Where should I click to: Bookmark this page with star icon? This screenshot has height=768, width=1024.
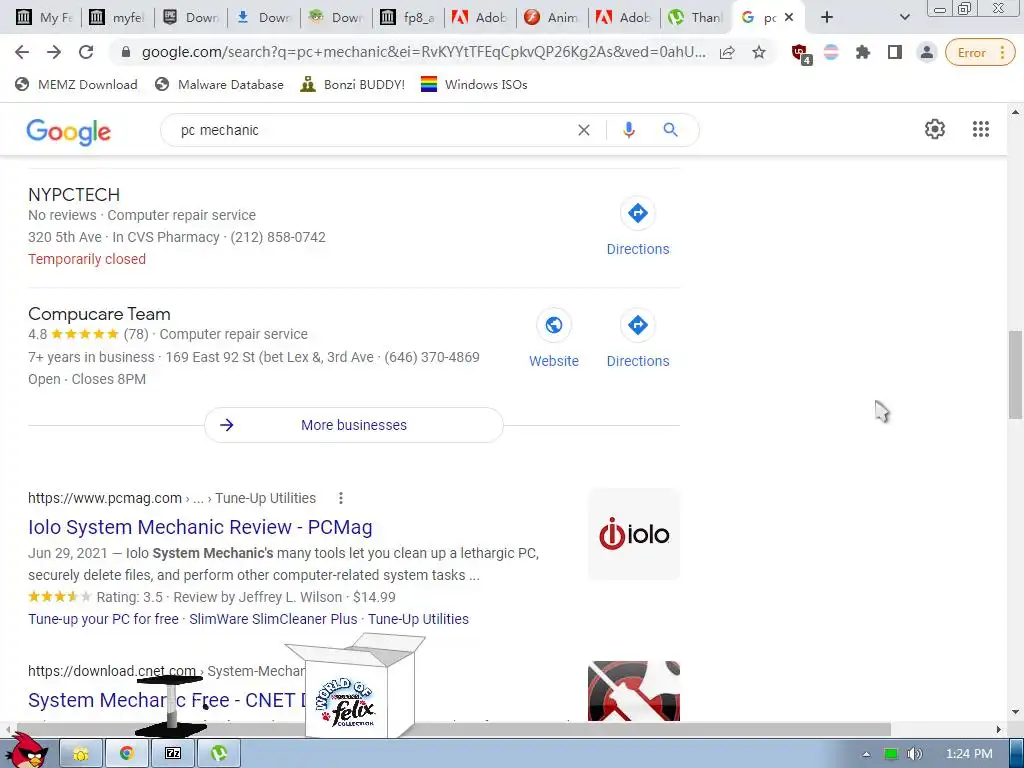[758, 52]
